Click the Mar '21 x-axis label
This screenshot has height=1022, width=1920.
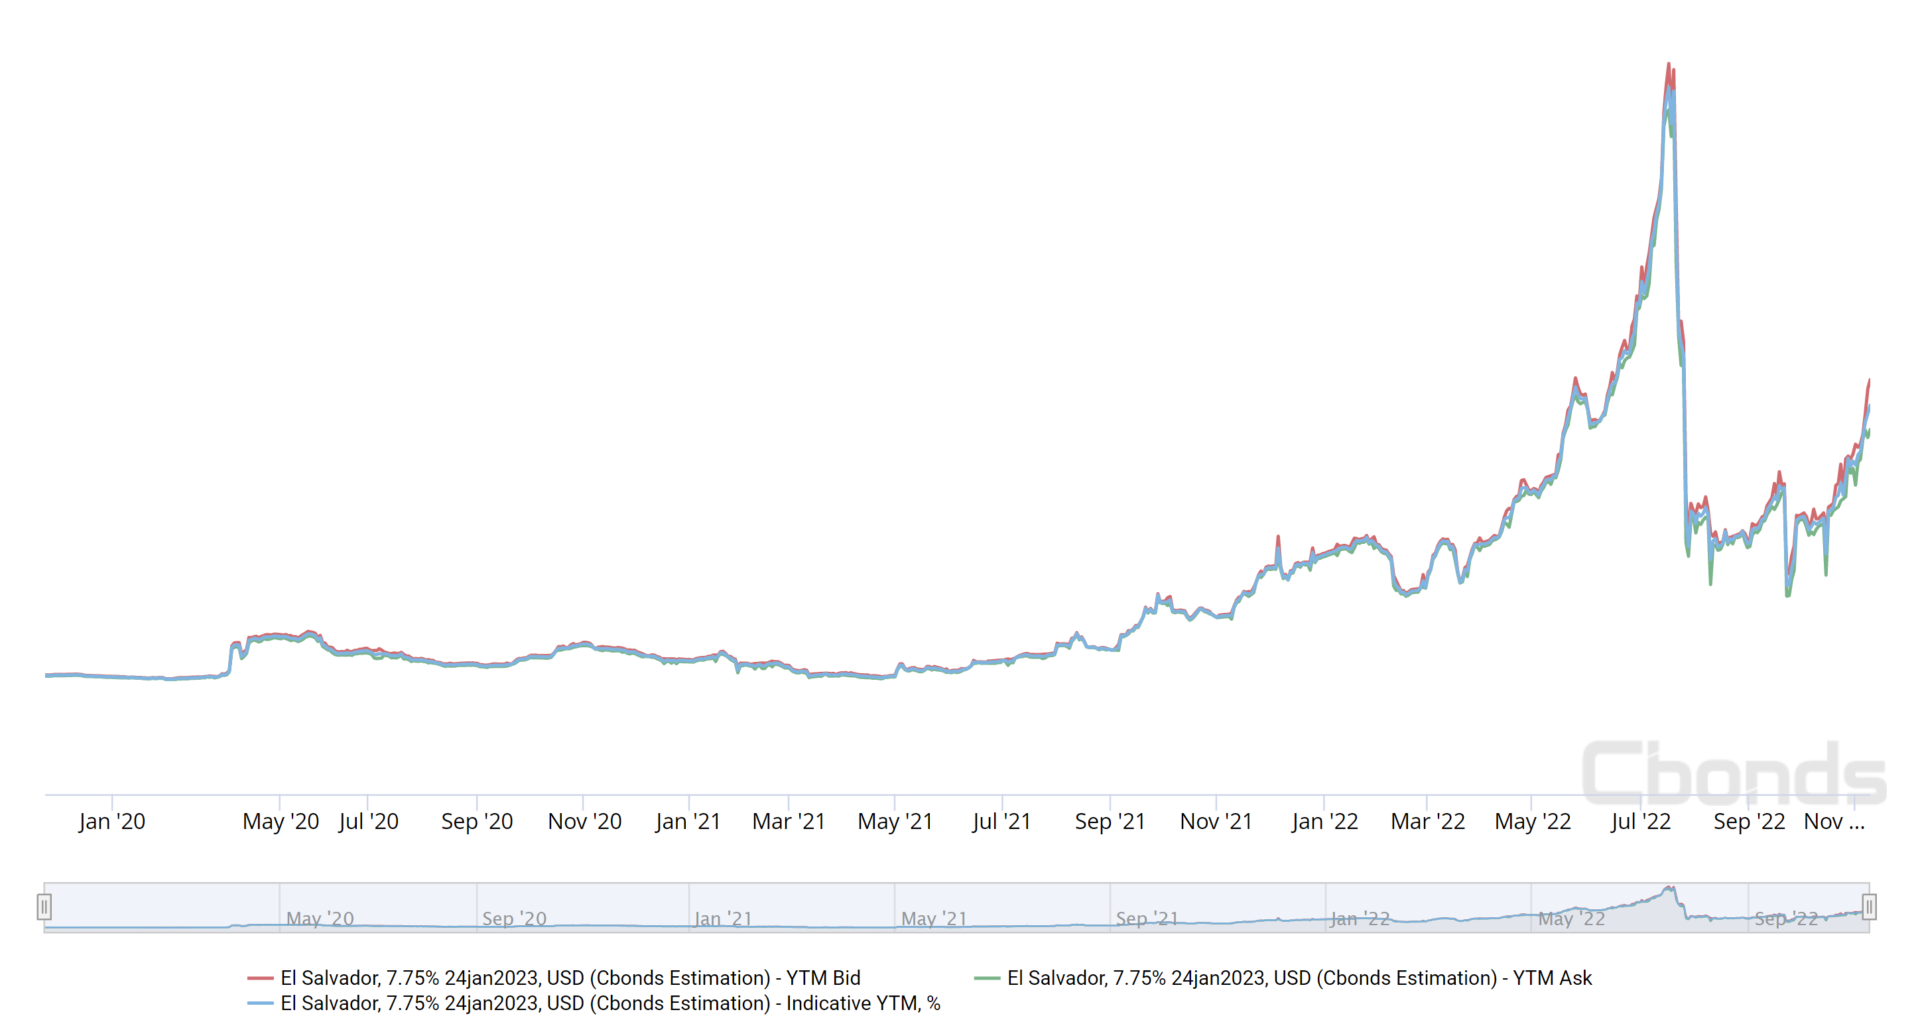pos(789,822)
